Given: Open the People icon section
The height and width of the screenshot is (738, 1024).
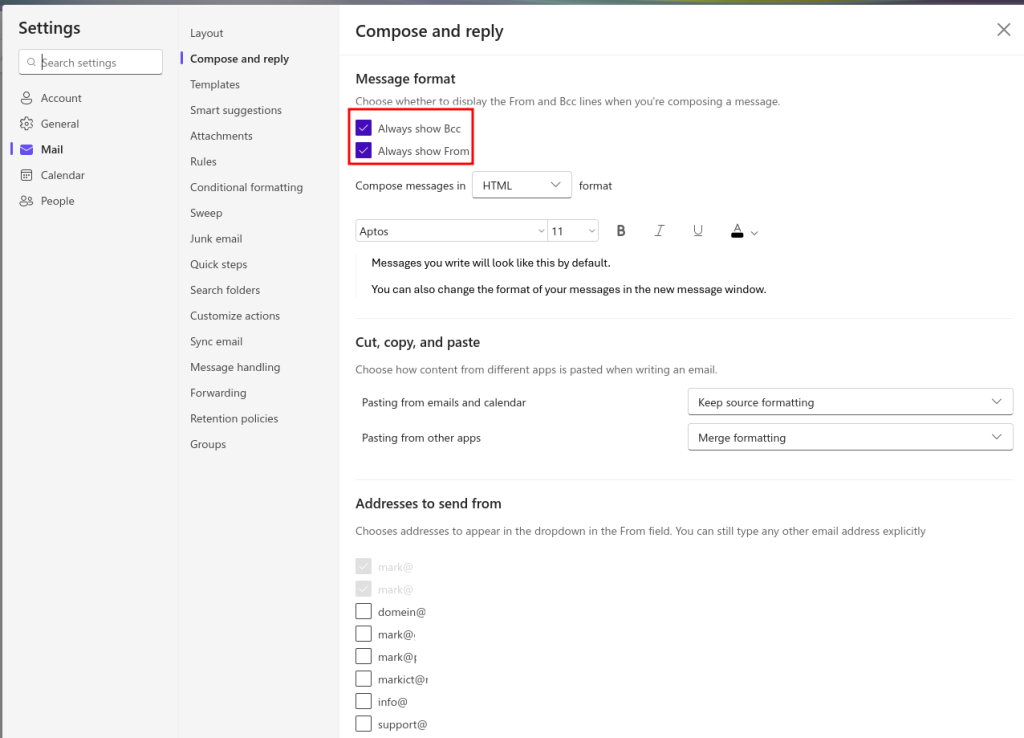Looking at the screenshot, I should (x=27, y=201).
